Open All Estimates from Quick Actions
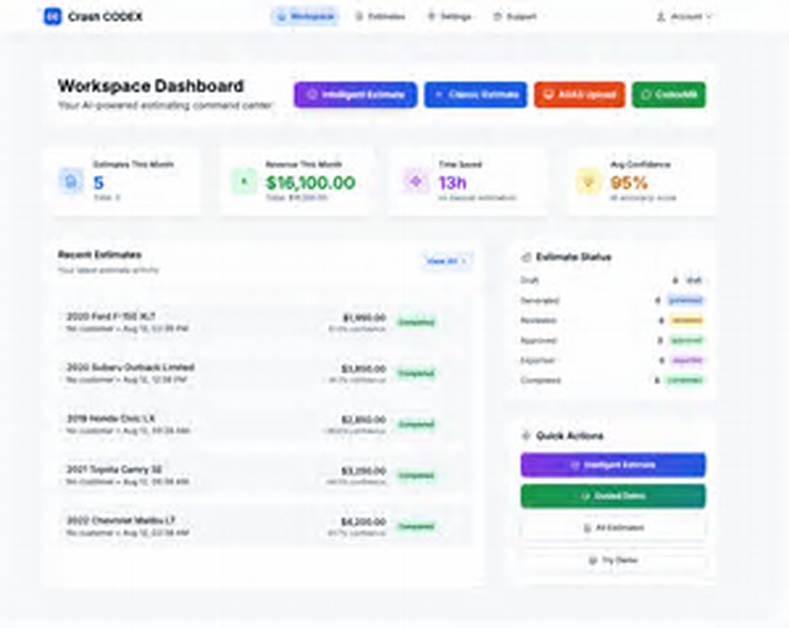Viewport: 789px width, 628px height. click(613, 528)
